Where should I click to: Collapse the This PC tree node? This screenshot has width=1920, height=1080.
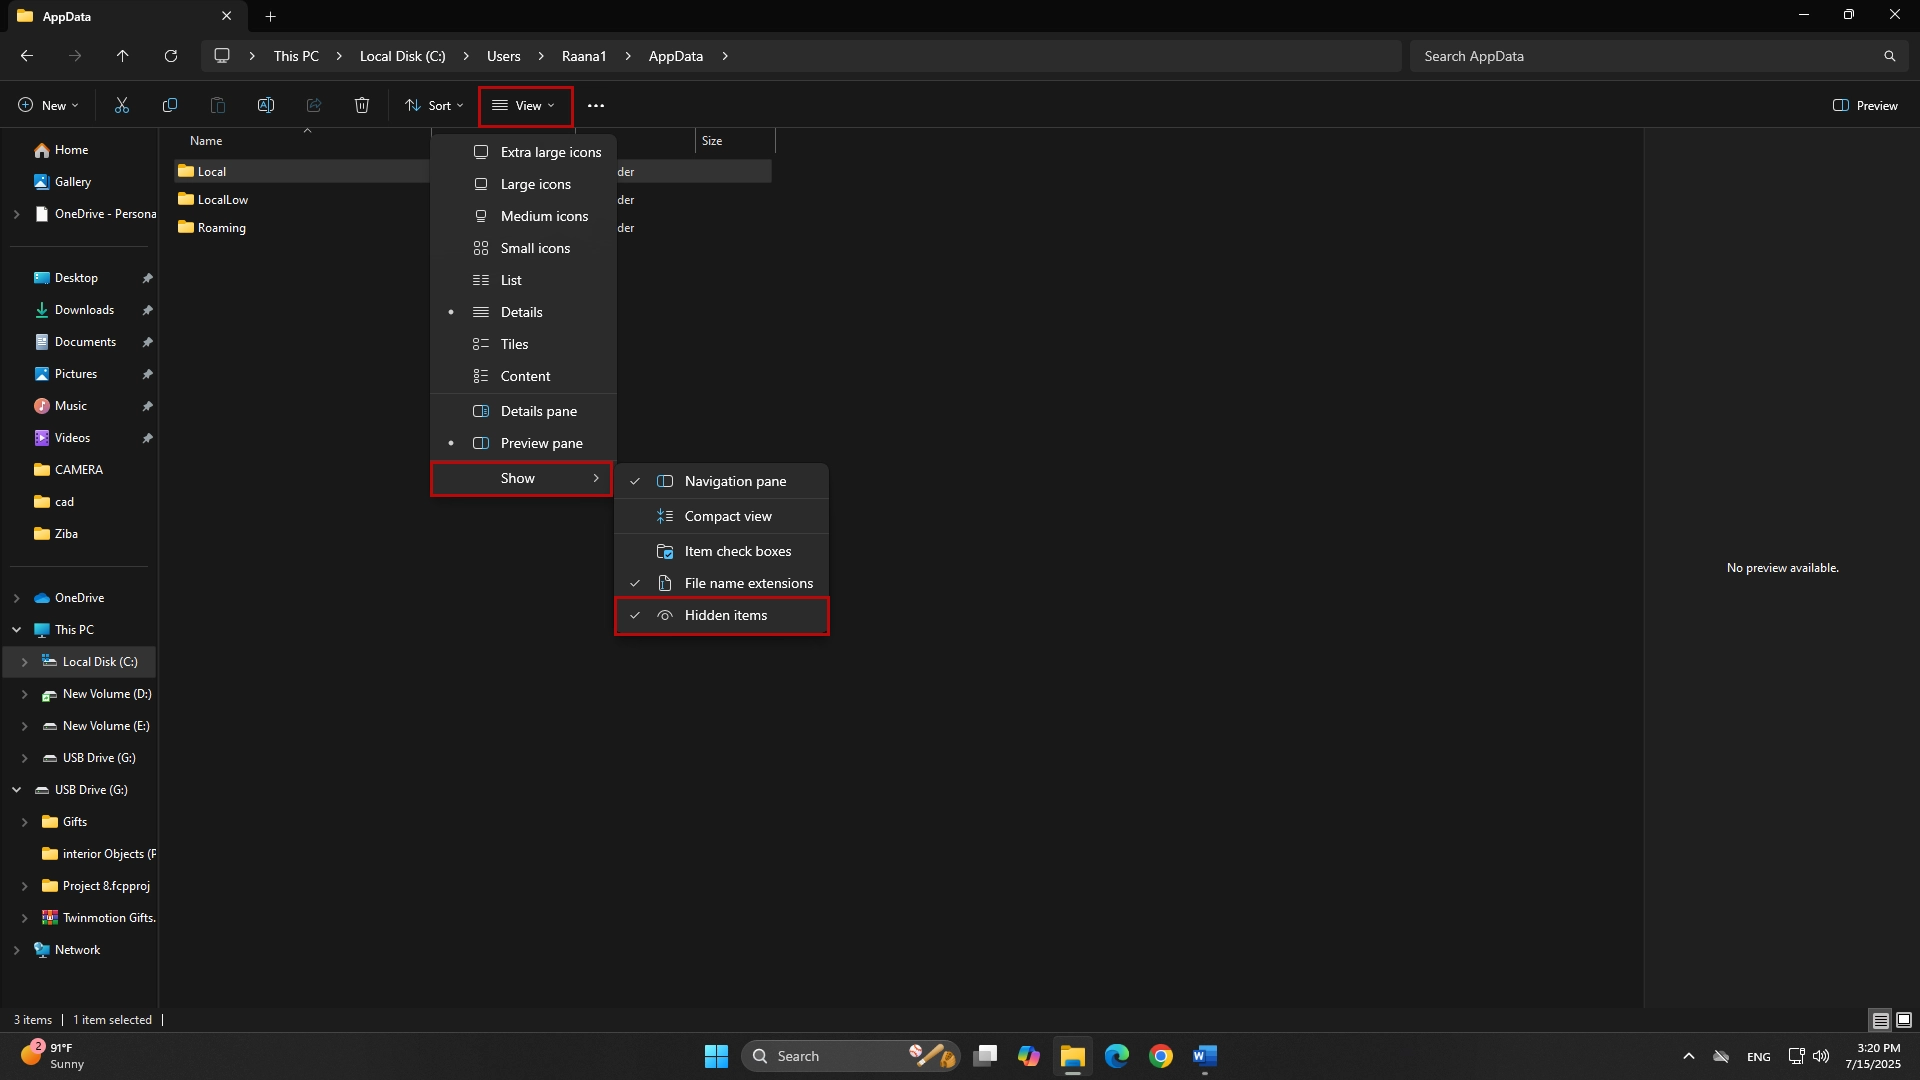[16, 630]
